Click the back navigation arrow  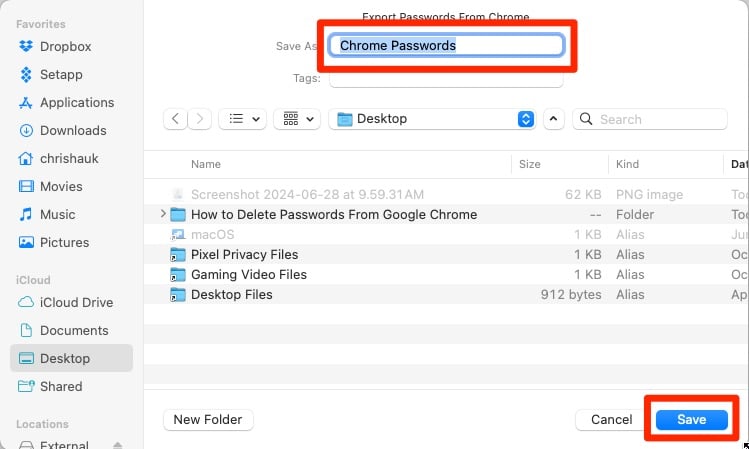(x=175, y=118)
